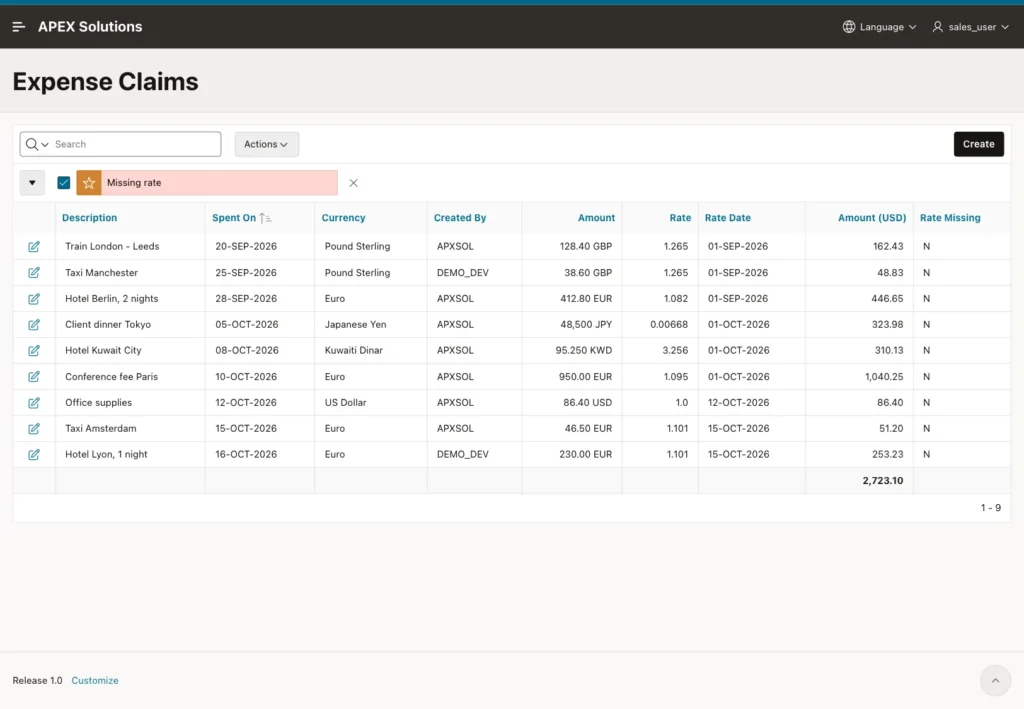1024x709 pixels.
Task: Open the Description column header menu
Action: click(x=89, y=218)
